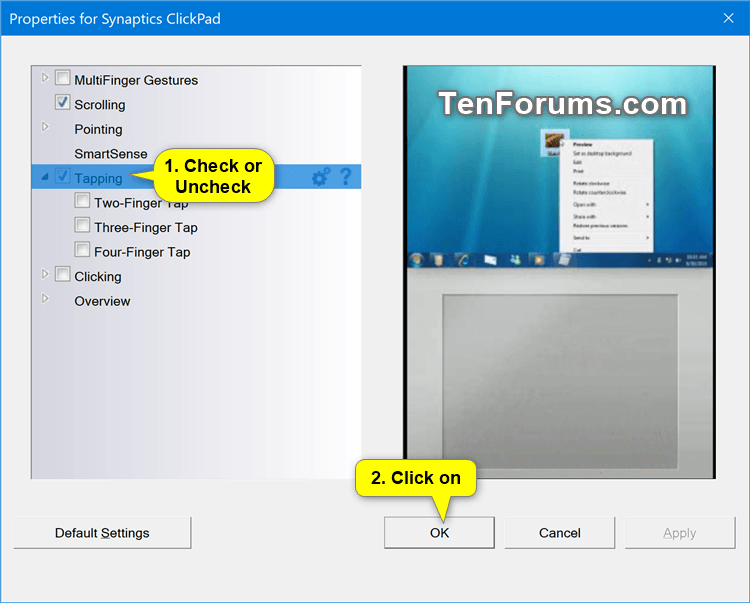Uncheck the Tapping checkbox

[x=63, y=176]
